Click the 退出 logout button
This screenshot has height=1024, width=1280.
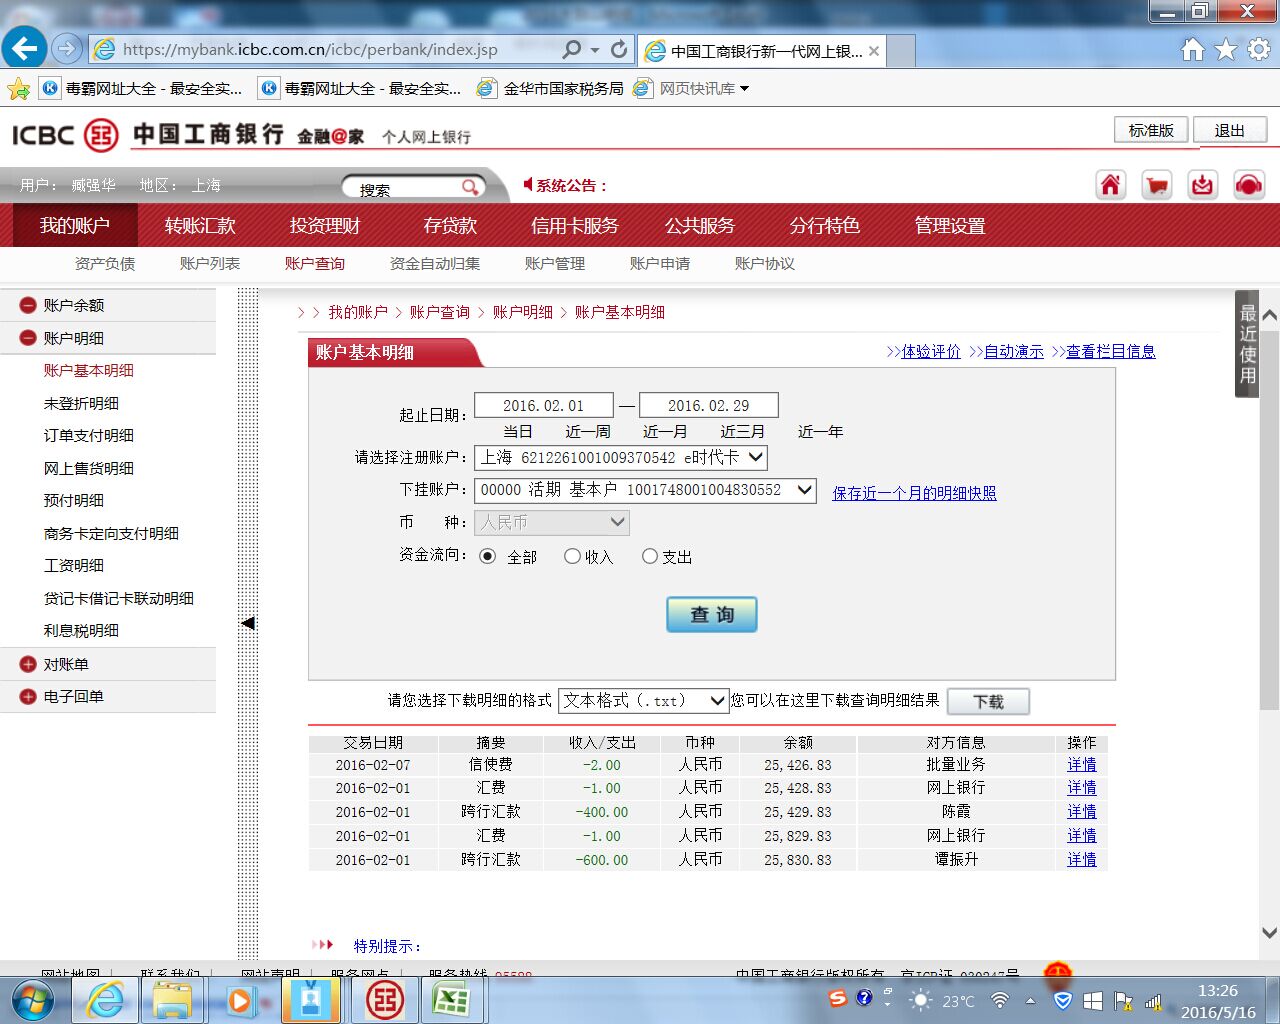[x=1229, y=131]
